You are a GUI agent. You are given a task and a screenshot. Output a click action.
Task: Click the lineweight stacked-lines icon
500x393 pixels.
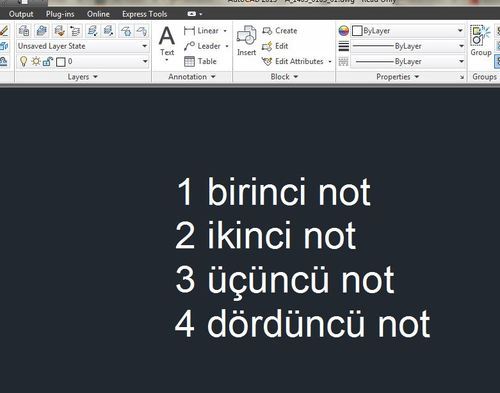pyautogui.click(x=344, y=46)
